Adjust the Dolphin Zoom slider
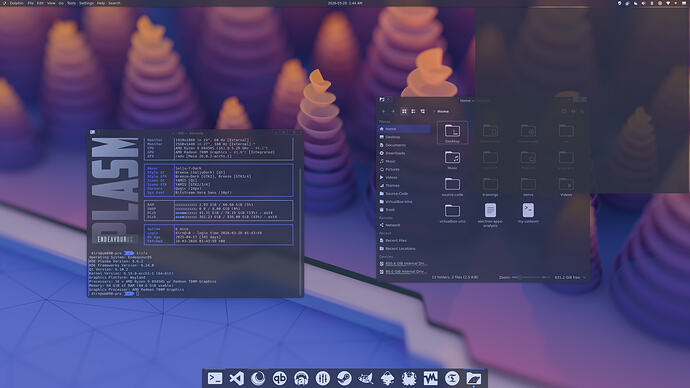 pos(531,277)
